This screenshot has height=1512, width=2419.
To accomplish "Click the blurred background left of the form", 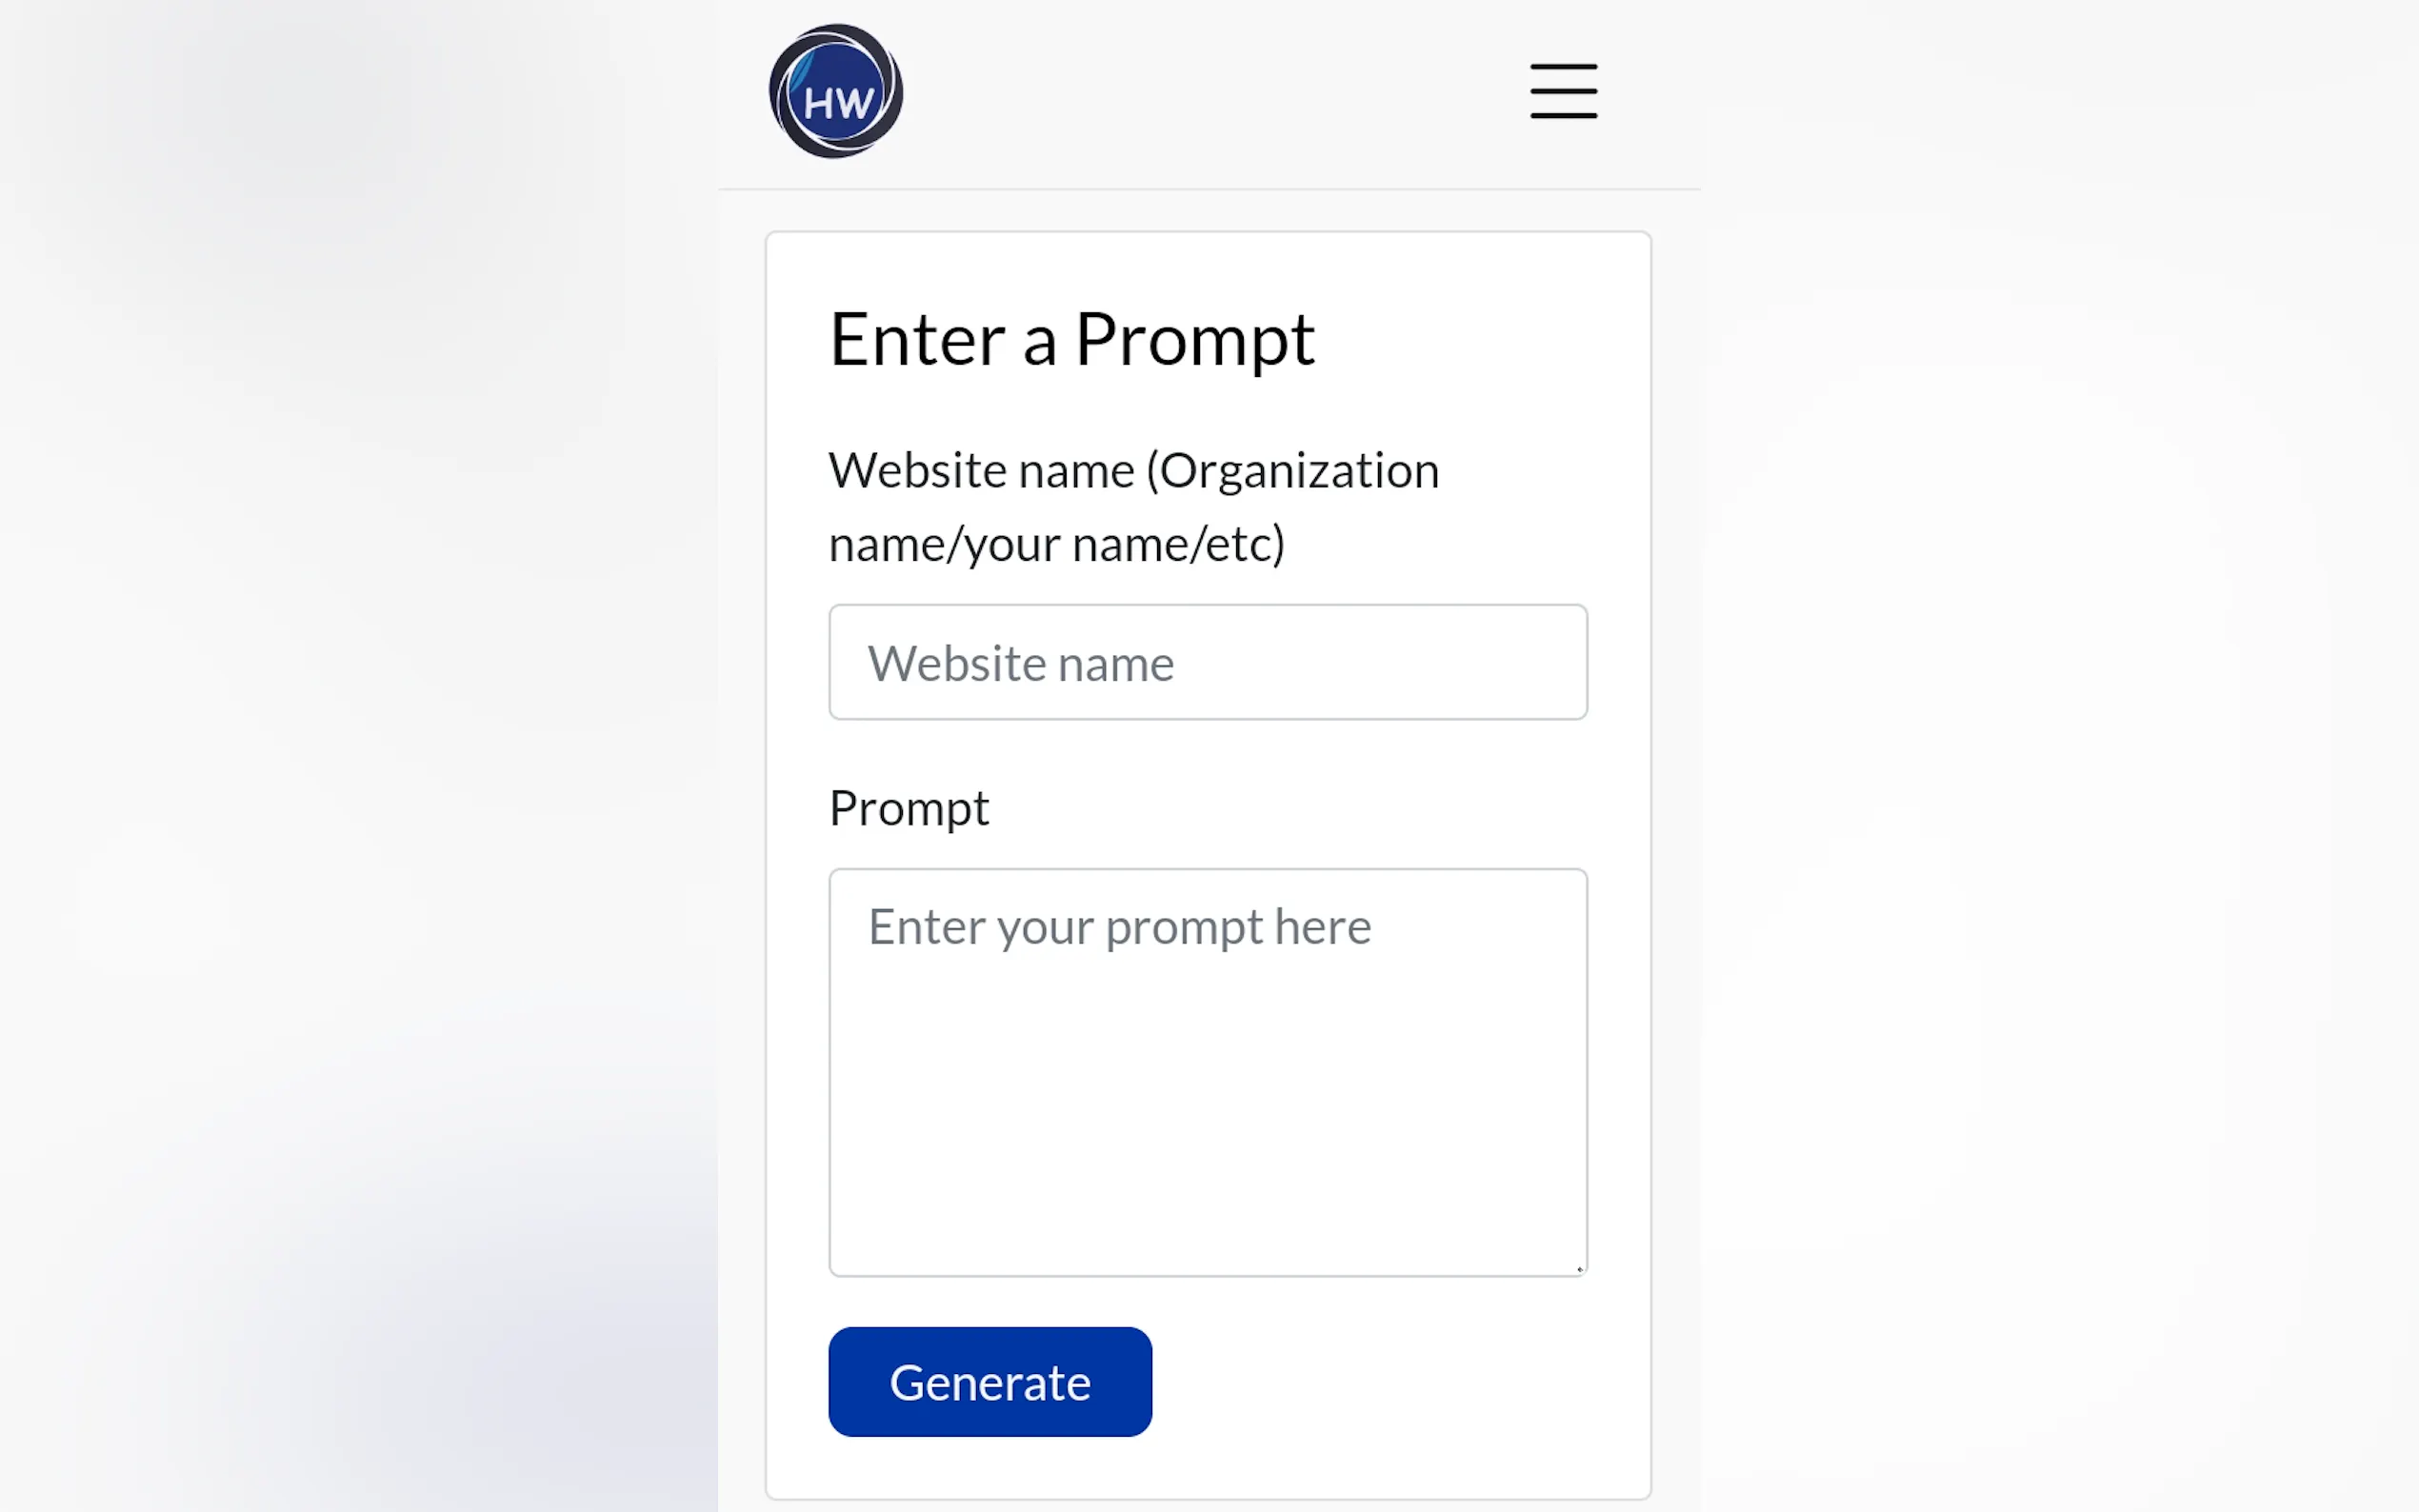I will coord(350,750).
